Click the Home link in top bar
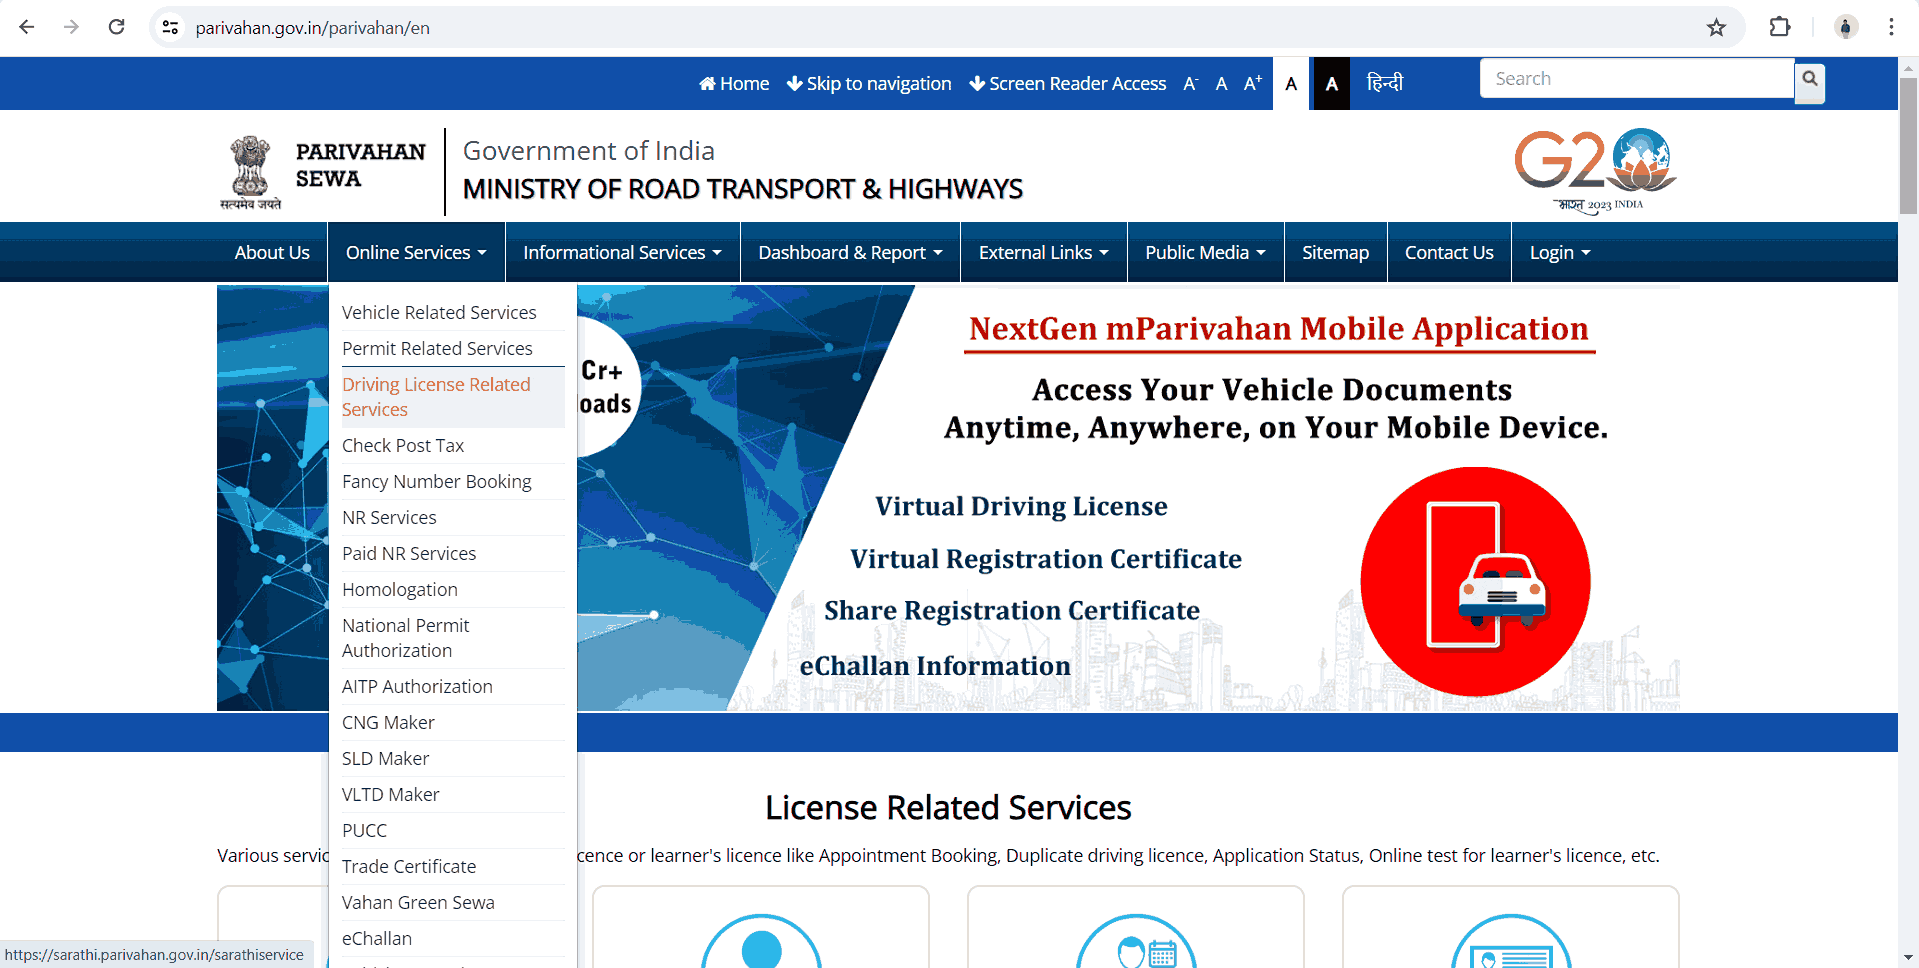The width and height of the screenshot is (1919, 968). tap(734, 84)
